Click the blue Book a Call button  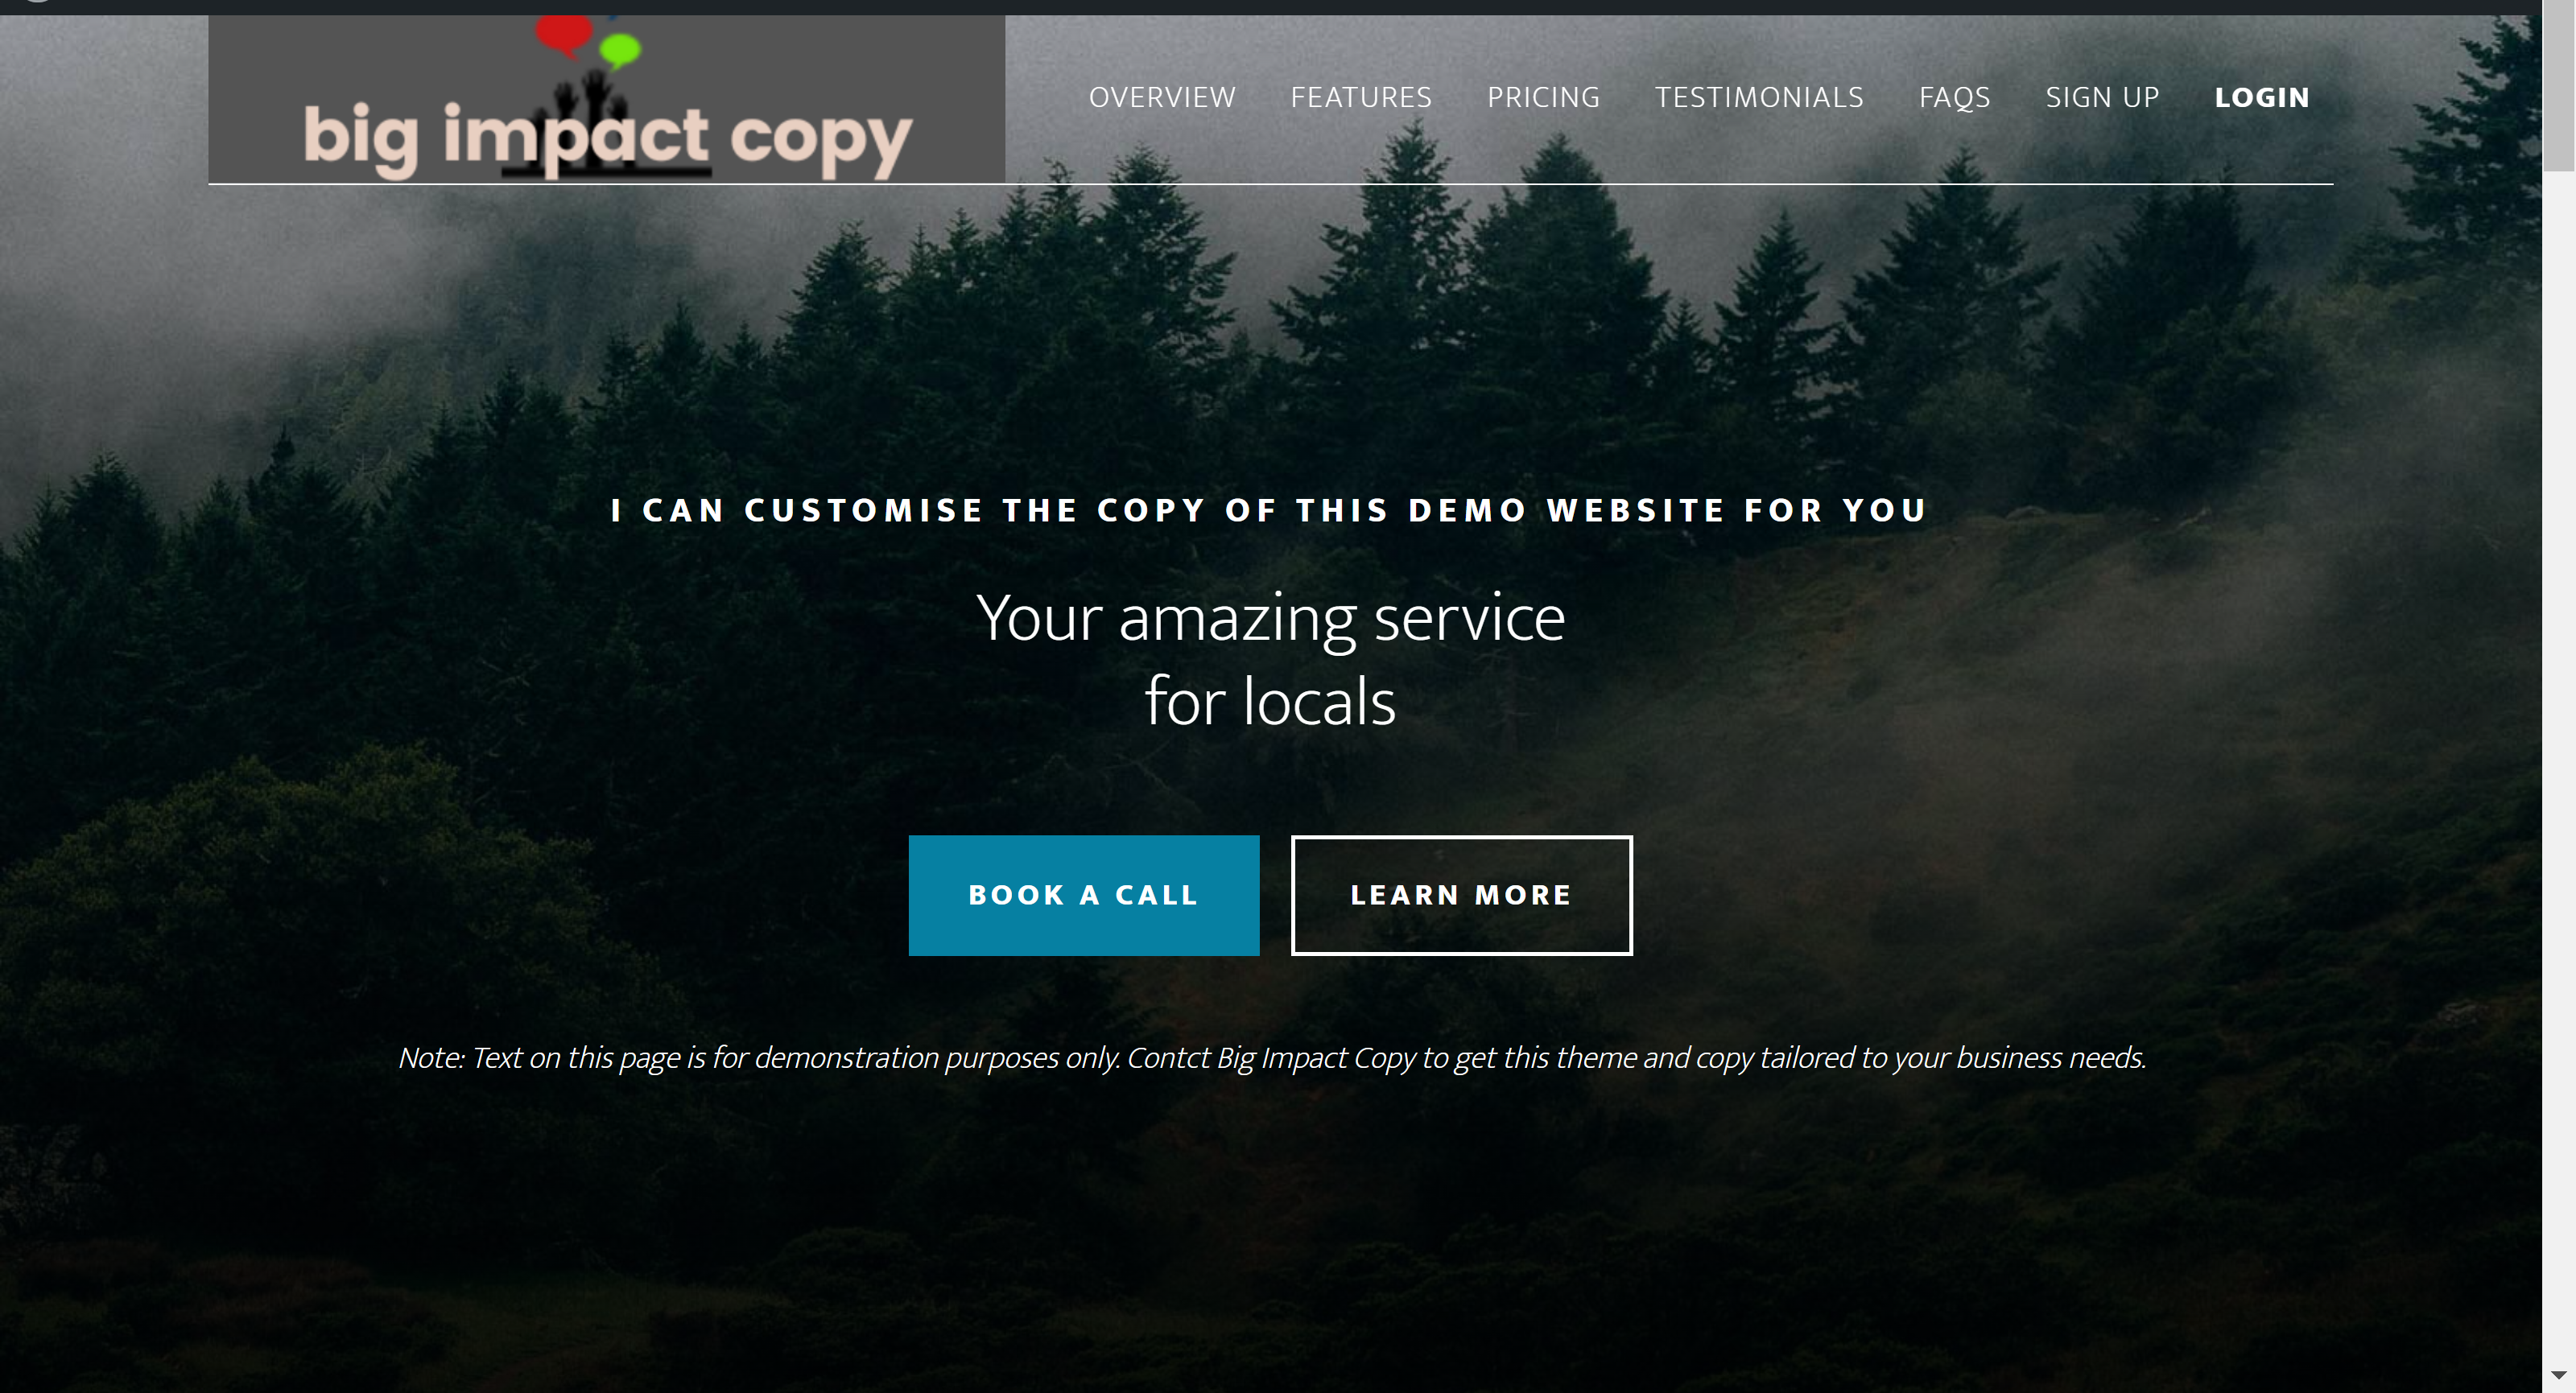click(x=1084, y=895)
